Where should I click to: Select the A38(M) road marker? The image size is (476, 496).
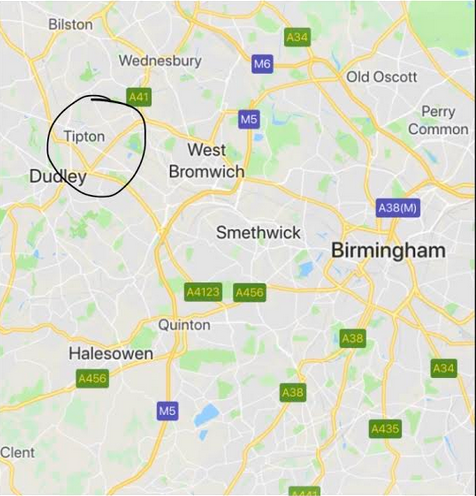(398, 208)
